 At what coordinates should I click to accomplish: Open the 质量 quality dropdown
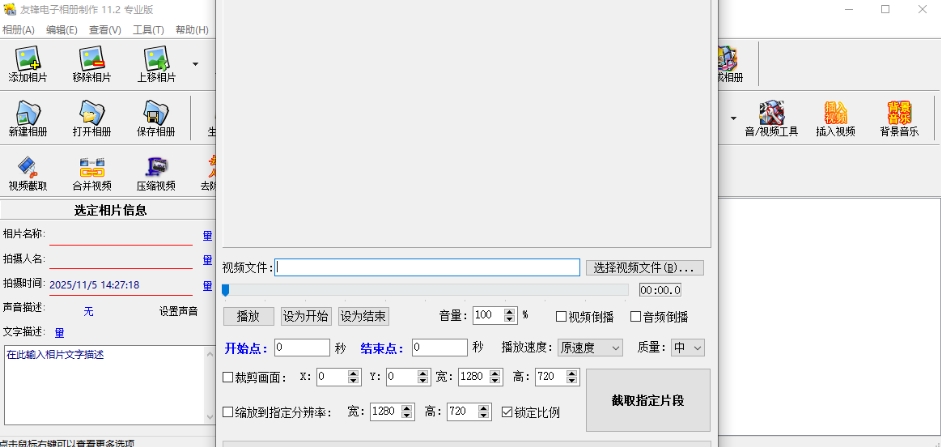[688, 347]
